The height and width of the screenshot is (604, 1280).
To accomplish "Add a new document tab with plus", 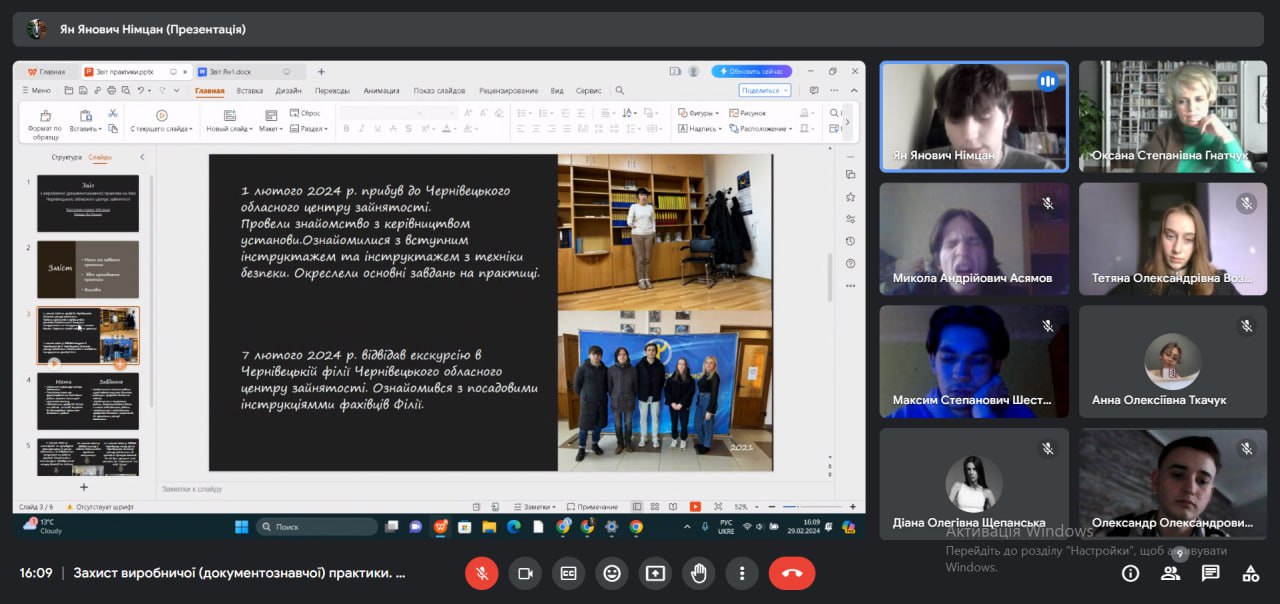I will (x=321, y=72).
